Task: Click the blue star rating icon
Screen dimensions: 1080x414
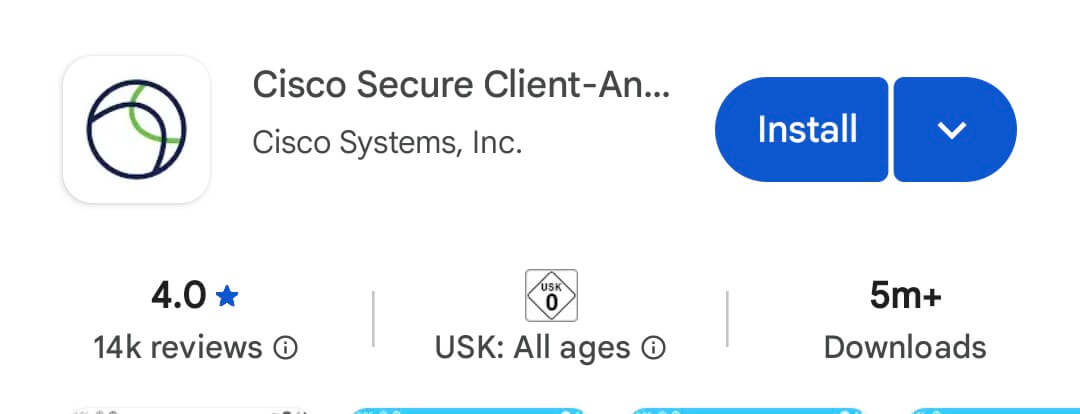Action: click(x=227, y=296)
